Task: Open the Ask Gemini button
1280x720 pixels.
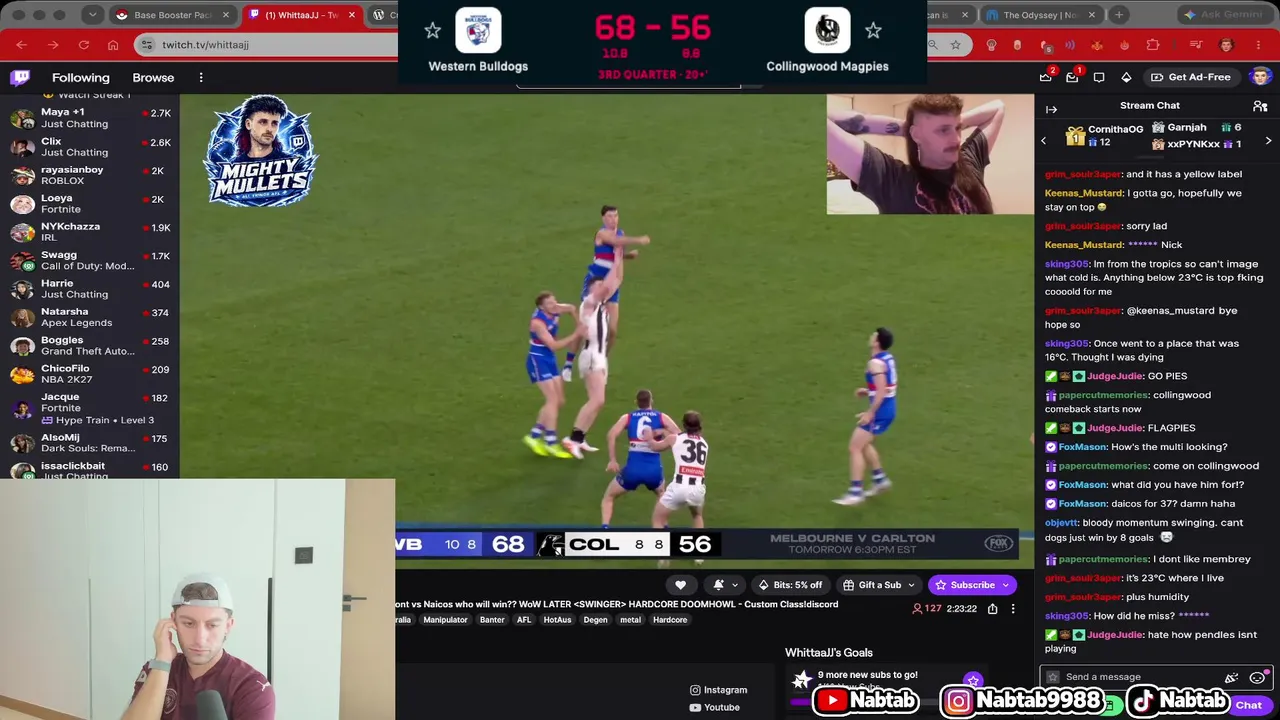Action: click(1227, 15)
